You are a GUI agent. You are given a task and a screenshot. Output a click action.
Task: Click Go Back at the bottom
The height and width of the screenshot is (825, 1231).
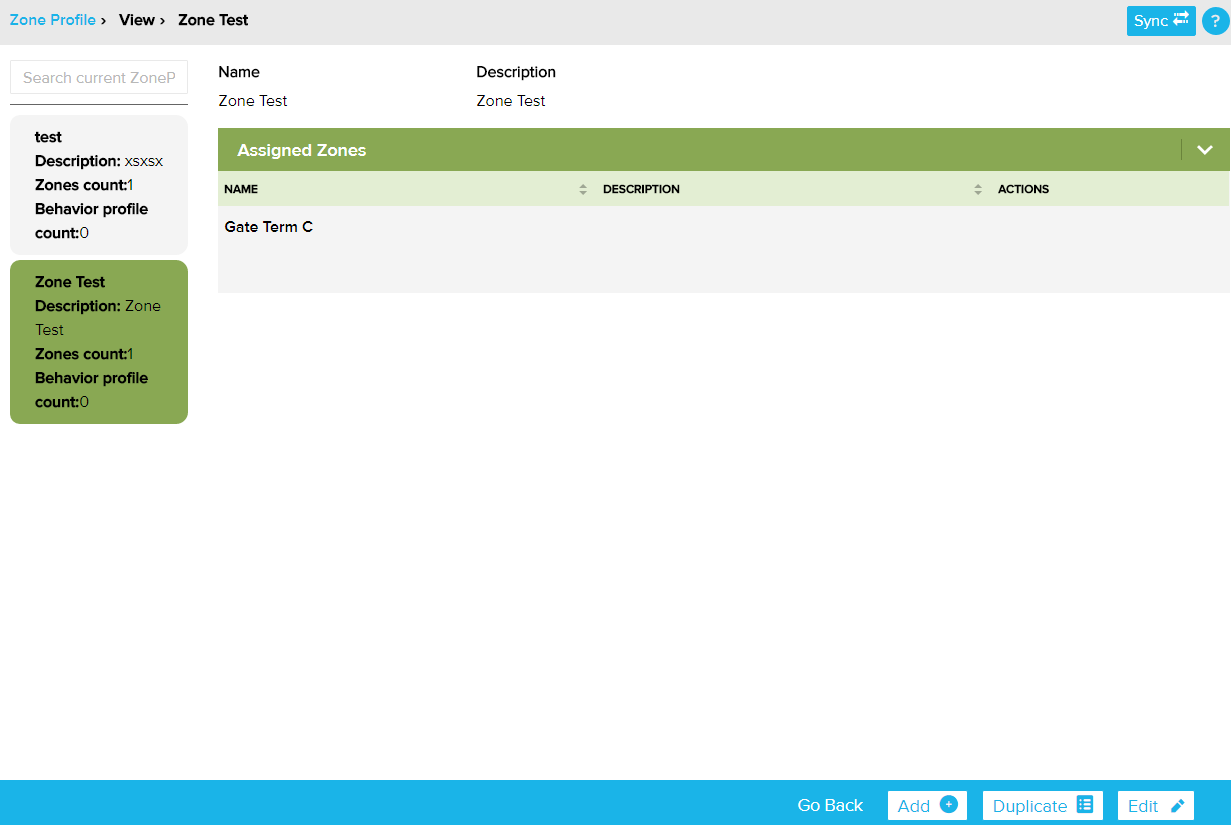[x=829, y=804]
